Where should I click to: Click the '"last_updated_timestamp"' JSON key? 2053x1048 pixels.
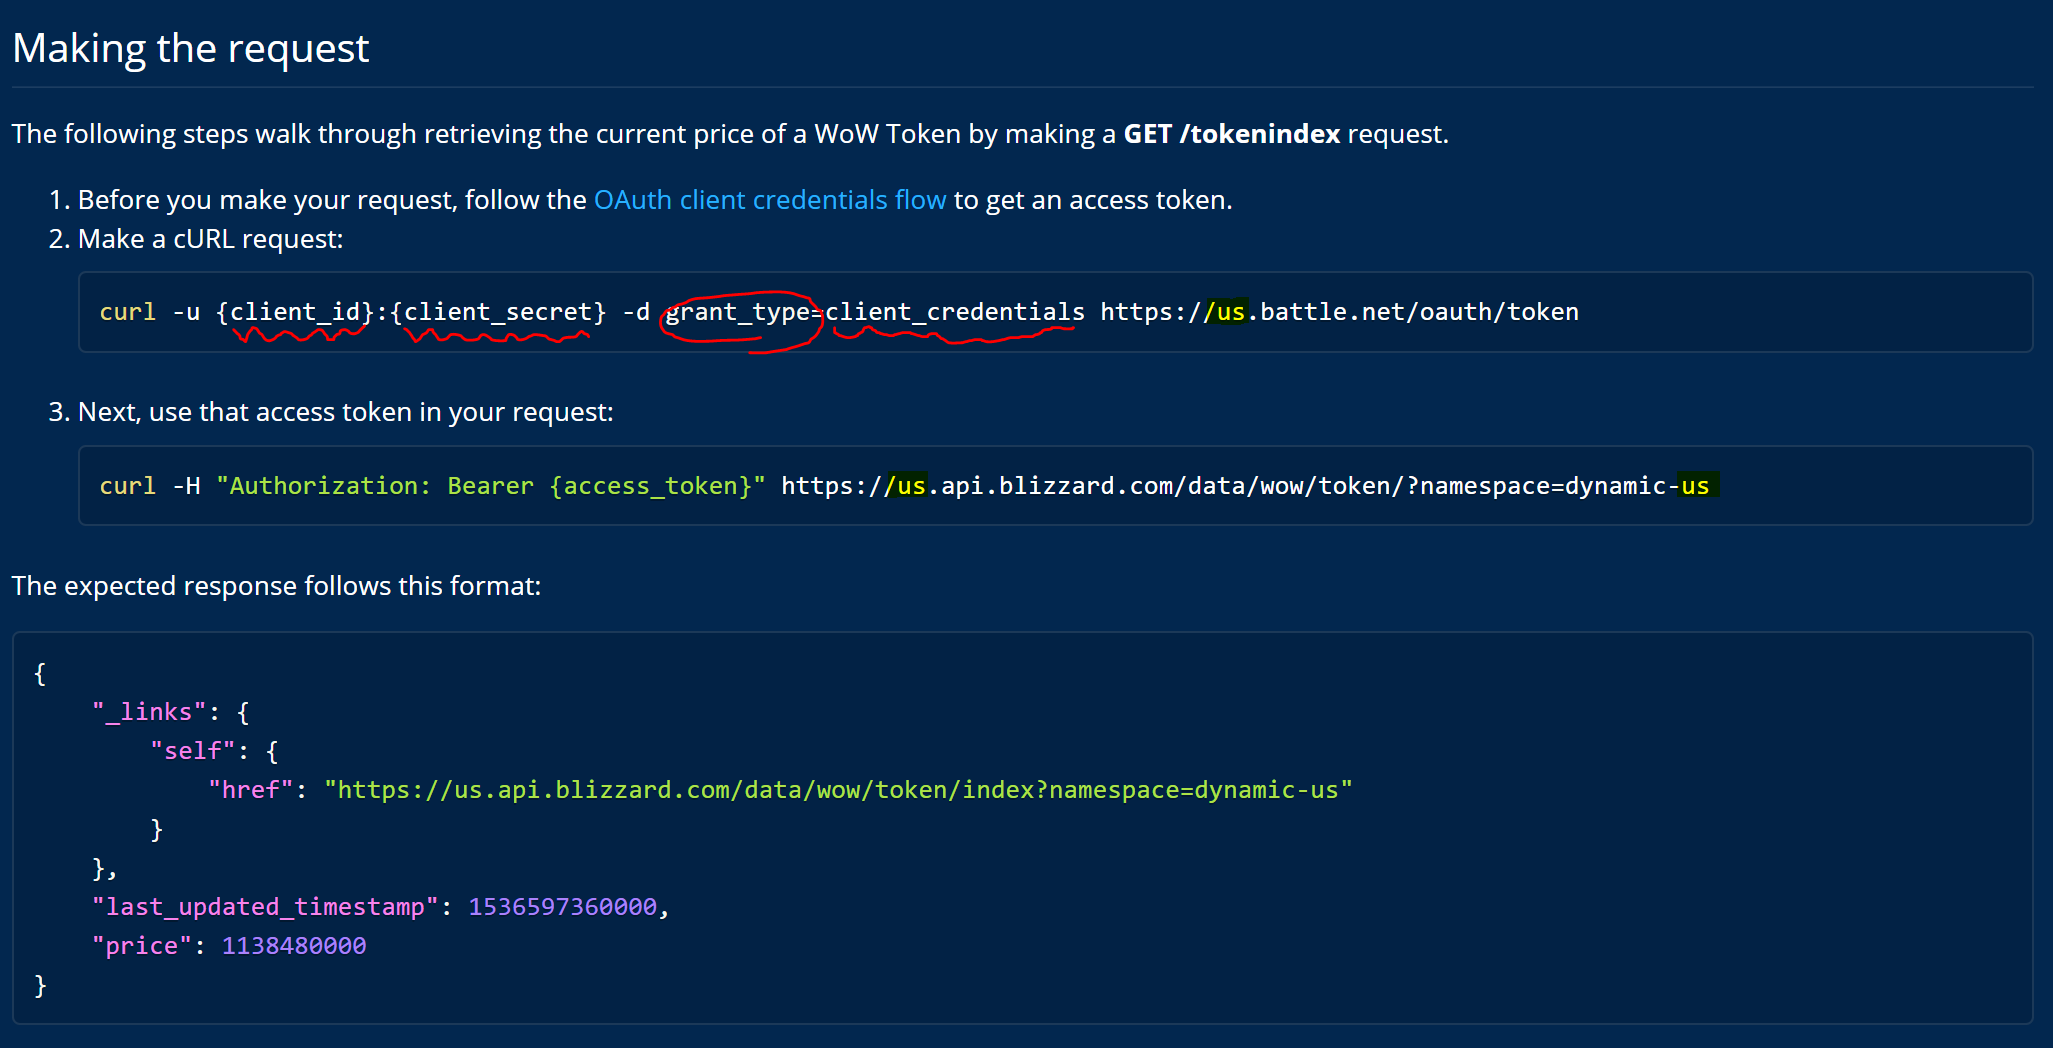(x=265, y=907)
